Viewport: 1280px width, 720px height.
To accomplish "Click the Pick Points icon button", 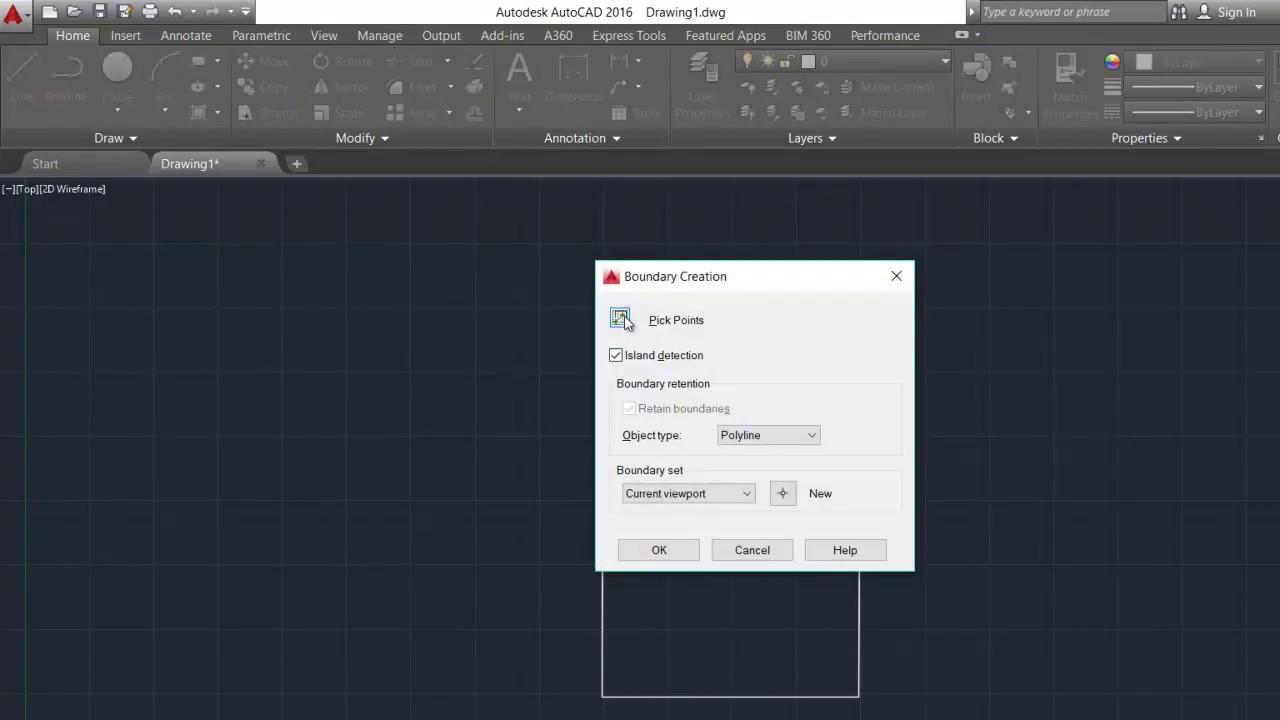I will 620,319.
